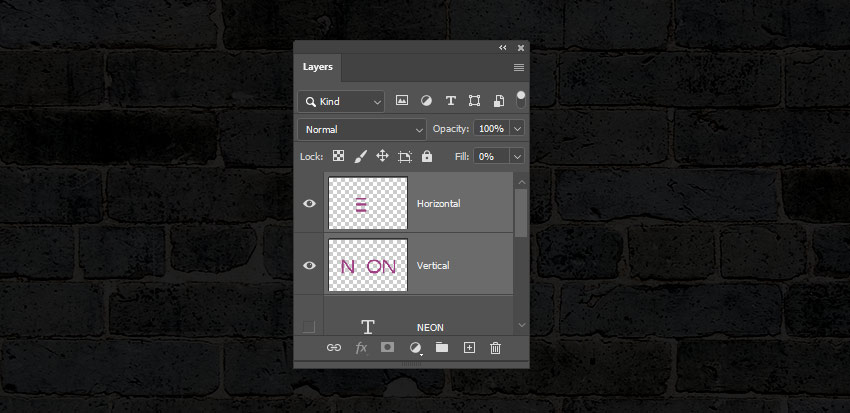Select the NEON type layer icon
This screenshot has width=850, height=413.
coord(368,327)
